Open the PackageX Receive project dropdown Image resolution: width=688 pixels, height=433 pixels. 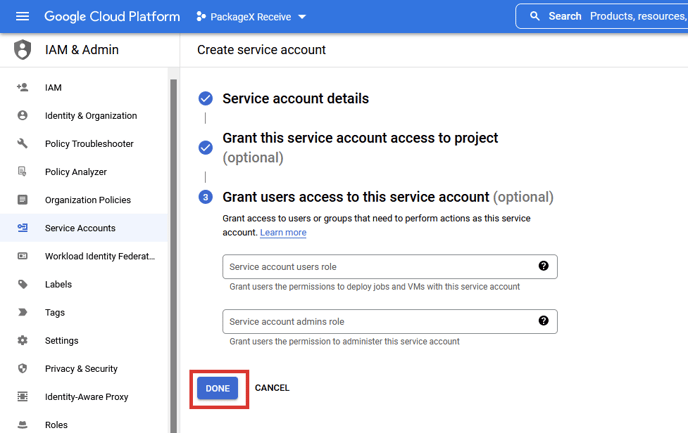[x=252, y=17]
